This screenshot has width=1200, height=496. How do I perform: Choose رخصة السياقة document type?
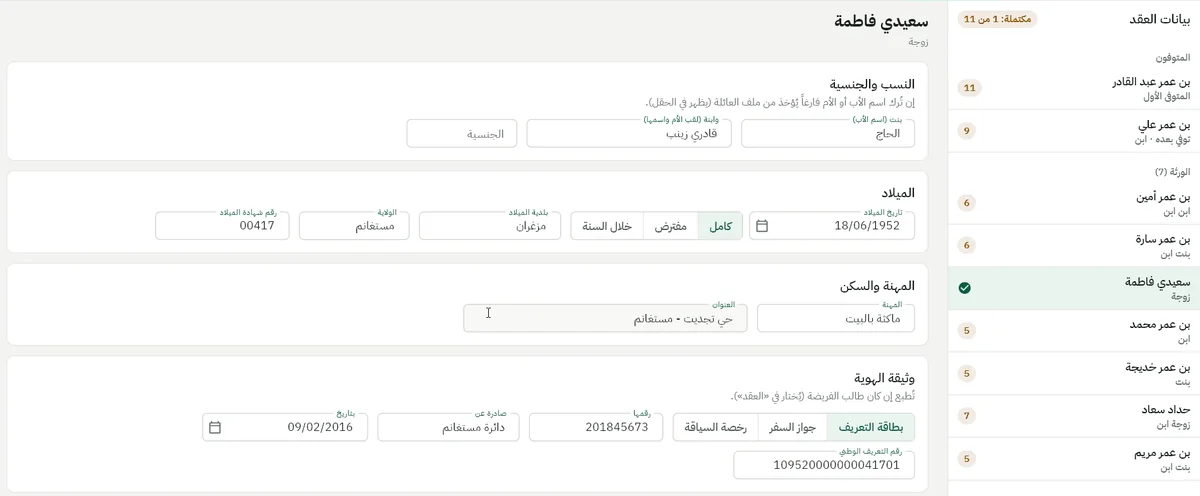[716, 427]
